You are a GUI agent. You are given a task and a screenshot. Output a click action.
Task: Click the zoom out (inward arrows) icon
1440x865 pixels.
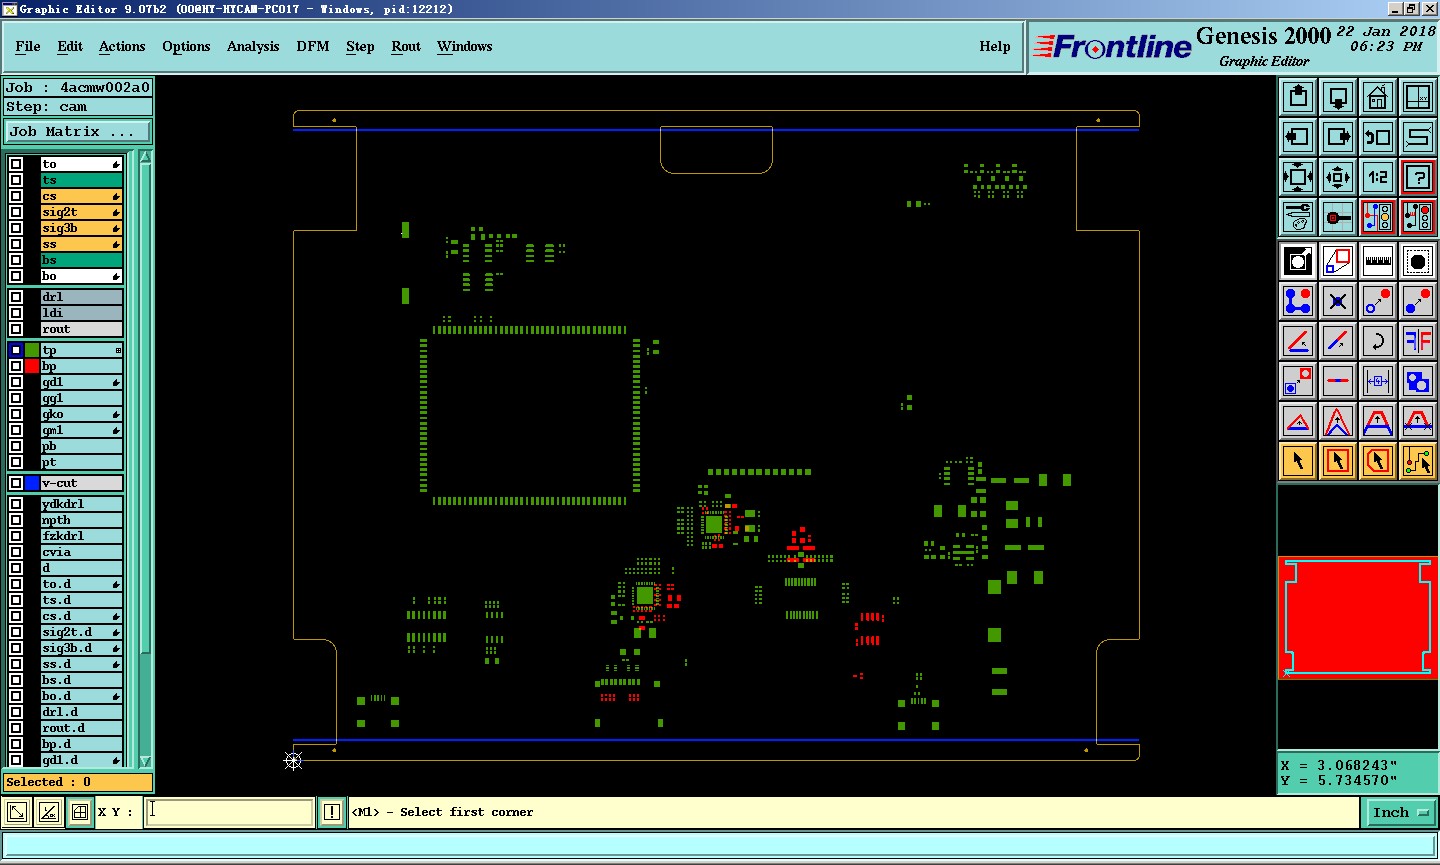tap(1338, 177)
